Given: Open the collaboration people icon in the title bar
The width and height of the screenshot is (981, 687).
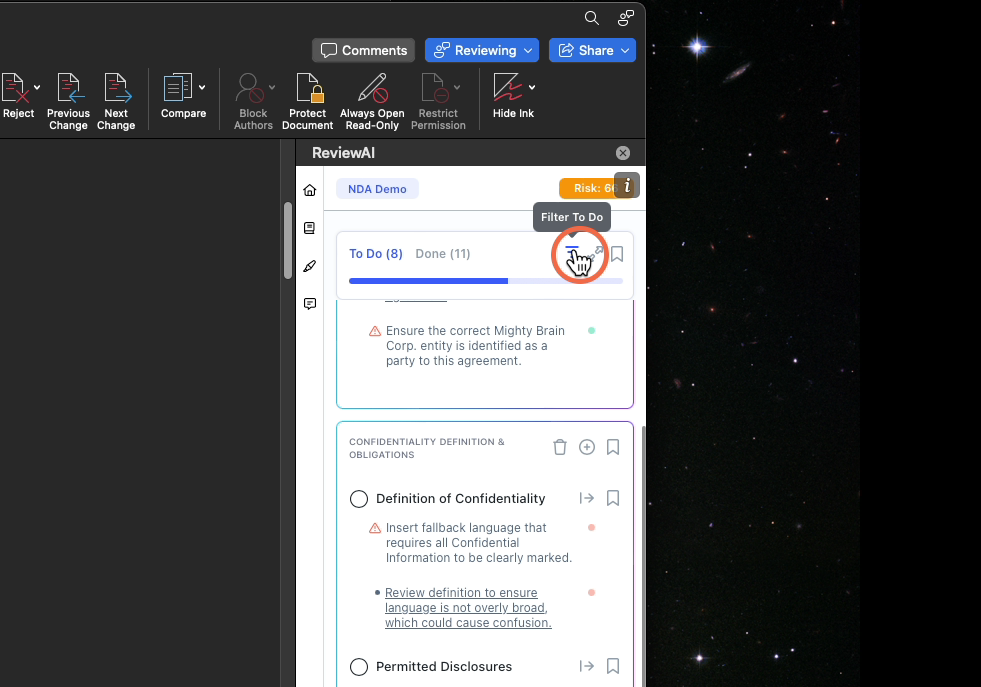Looking at the screenshot, I should (x=626, y=18).
